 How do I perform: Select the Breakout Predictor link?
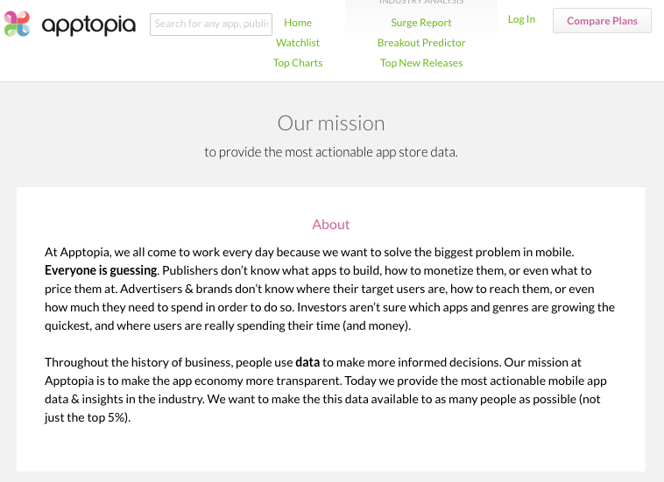coord(421,42)
